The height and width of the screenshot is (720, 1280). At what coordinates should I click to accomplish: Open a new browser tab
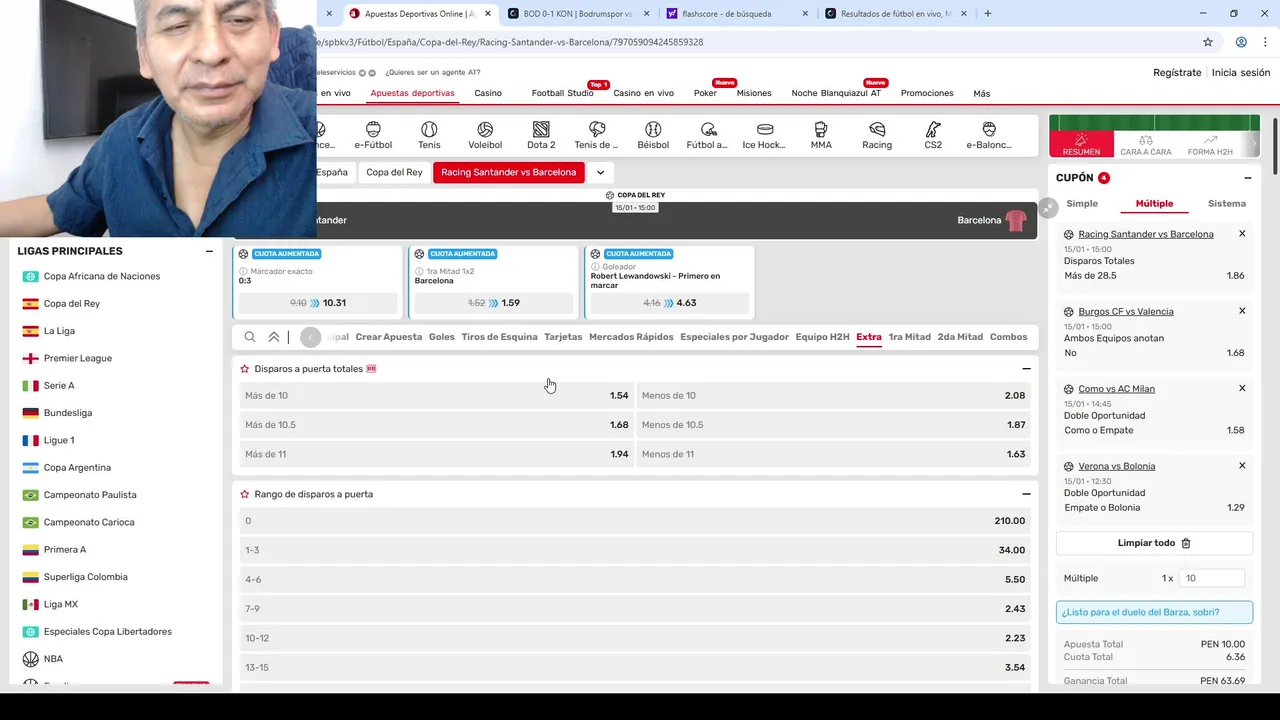coord(988,14)
